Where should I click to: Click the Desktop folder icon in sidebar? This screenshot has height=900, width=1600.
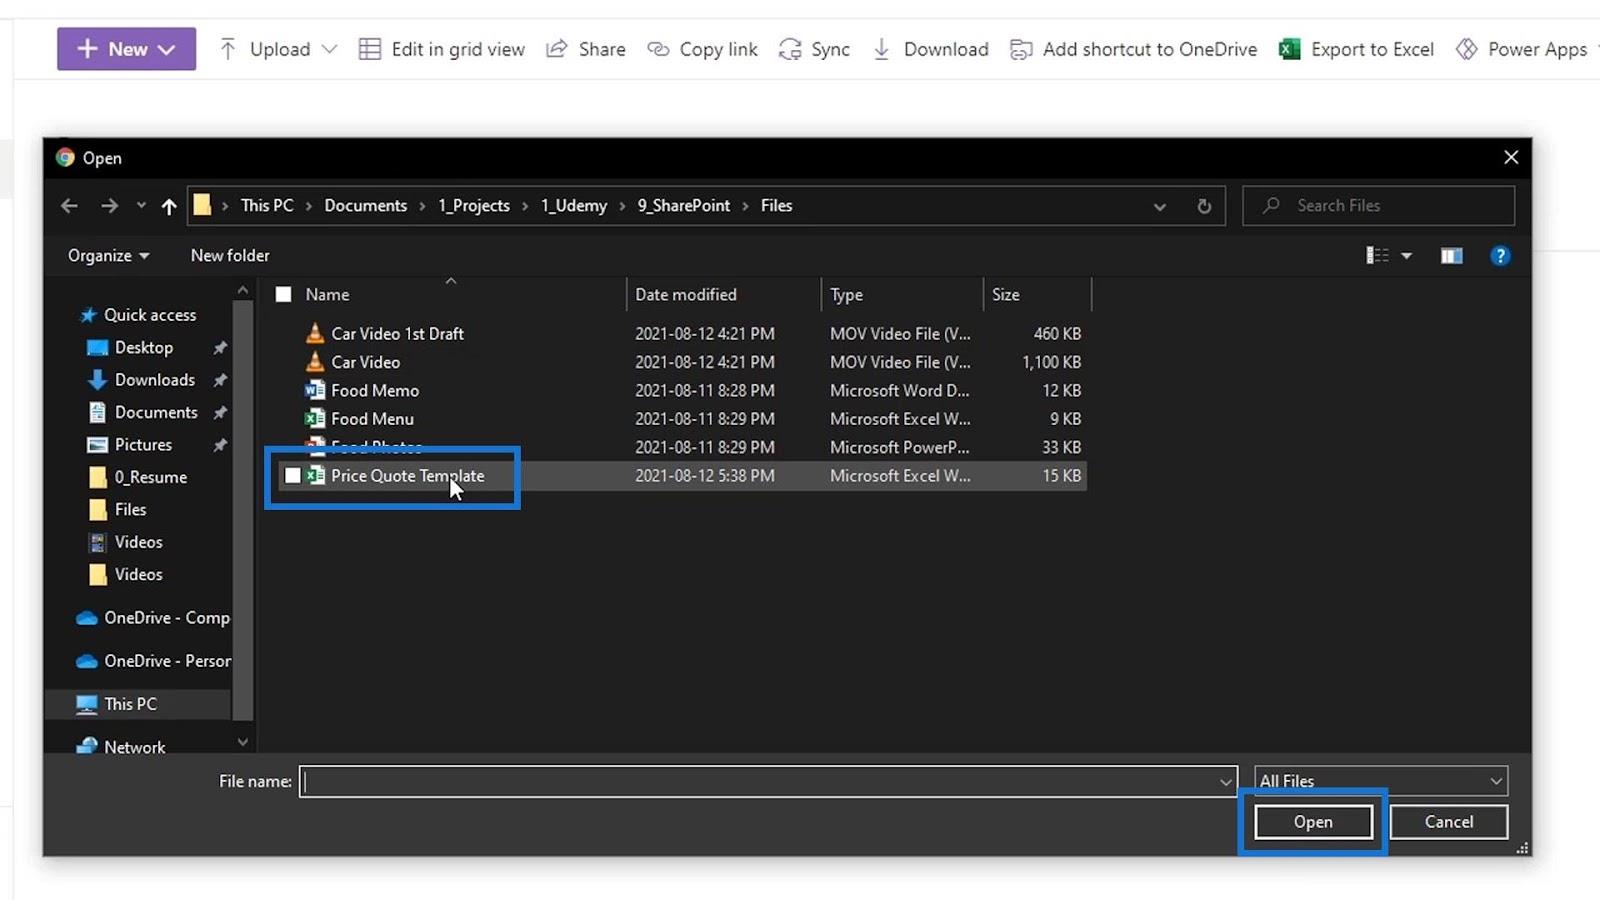(x=97, y=348)
